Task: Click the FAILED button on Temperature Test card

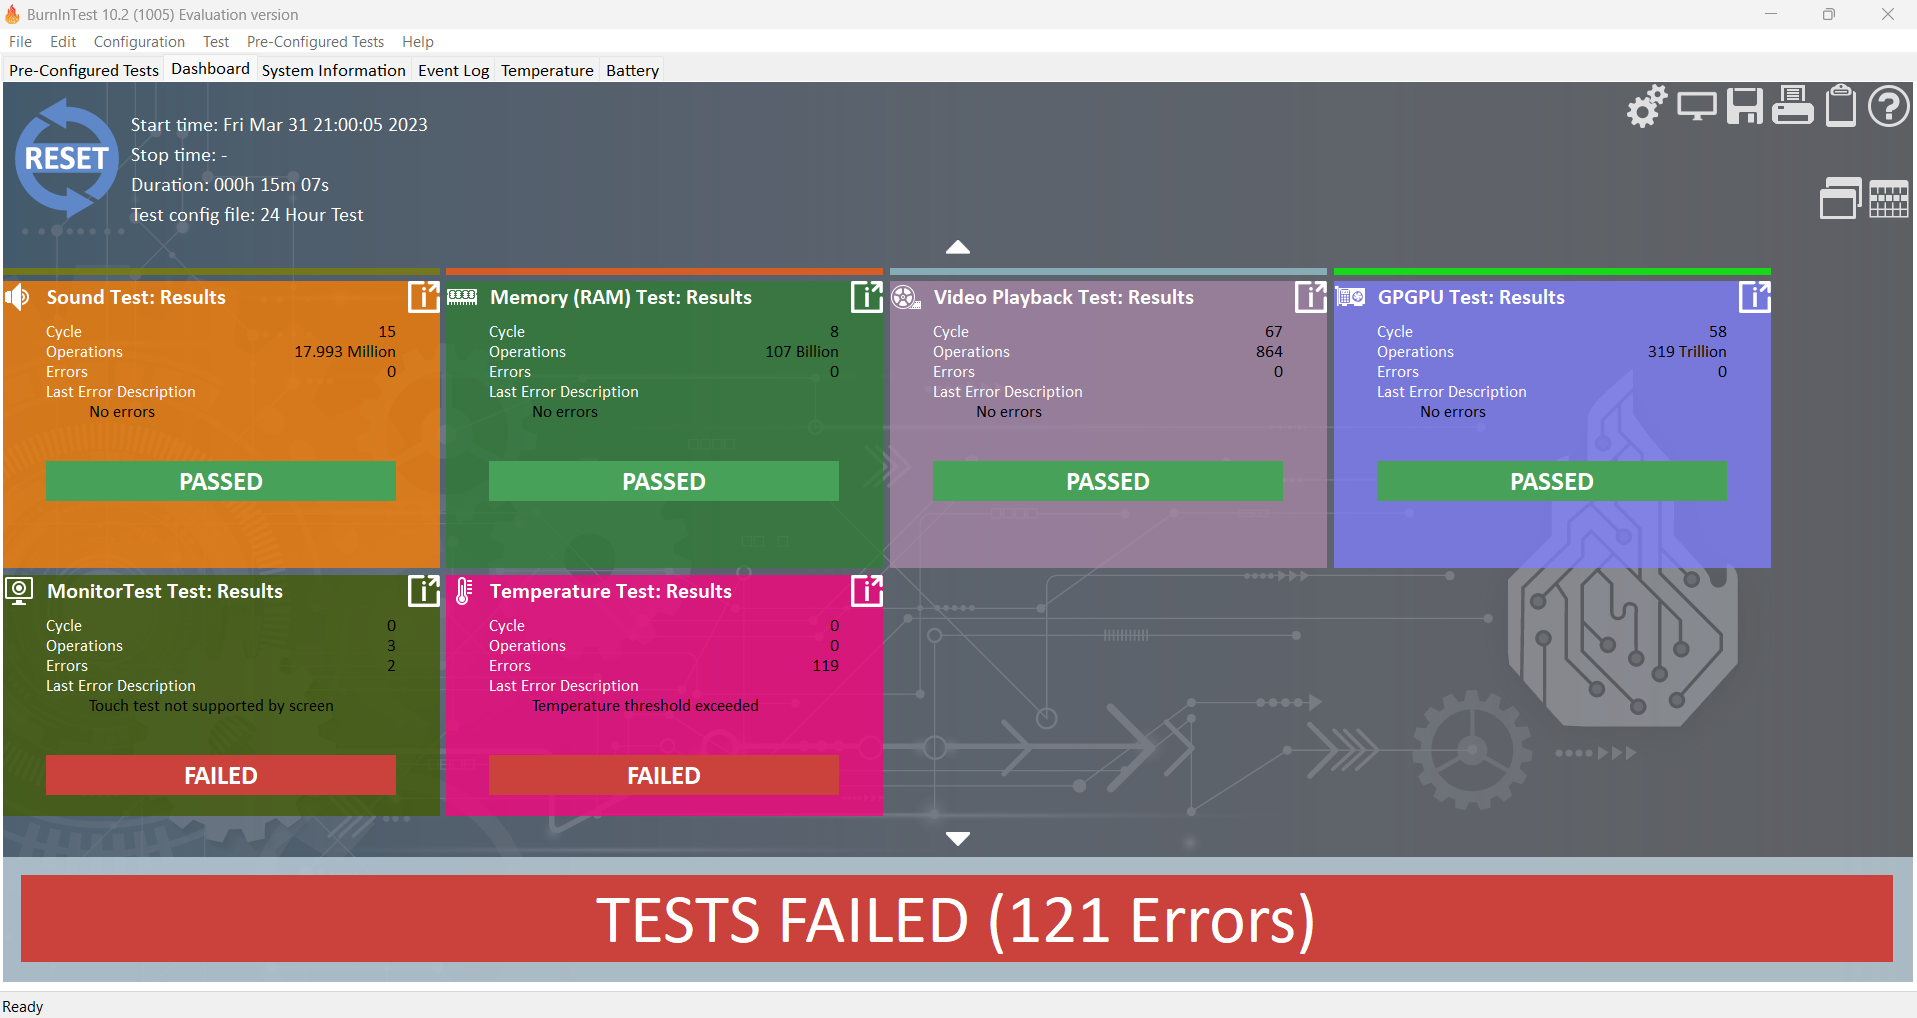Action: point(664,775)
